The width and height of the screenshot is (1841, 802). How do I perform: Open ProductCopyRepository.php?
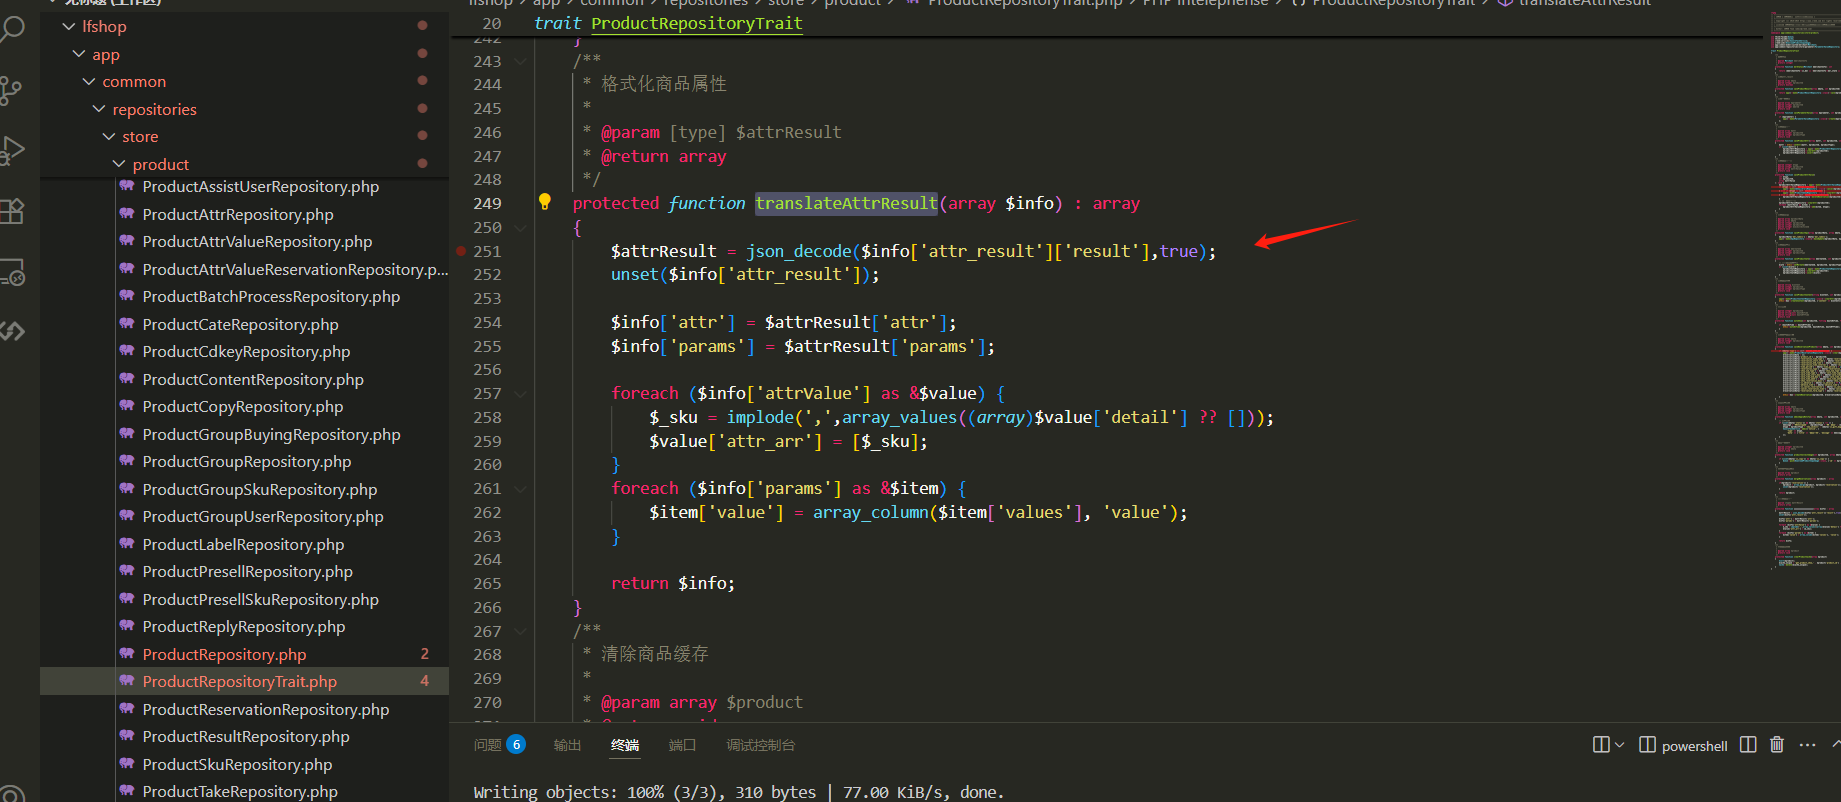243,406
